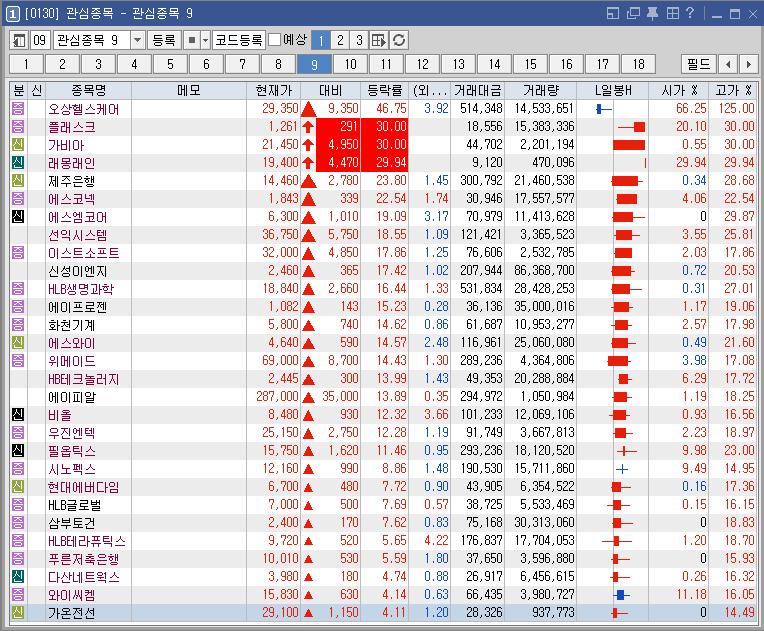
Task: Click the volume 86,368,700 cell
Action: coord(541,270)
